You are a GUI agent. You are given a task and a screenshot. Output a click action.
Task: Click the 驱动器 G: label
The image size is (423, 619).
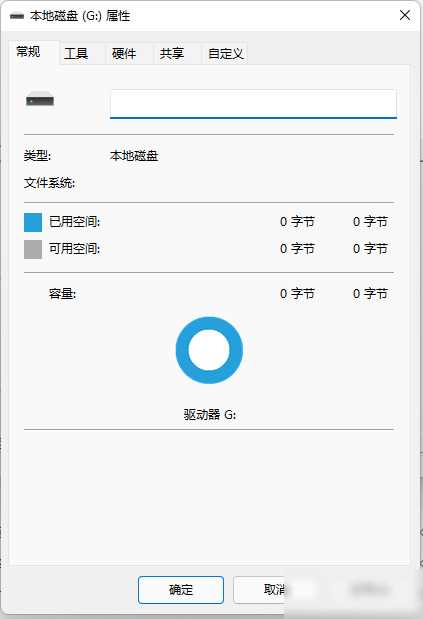(x=210, y=415)
